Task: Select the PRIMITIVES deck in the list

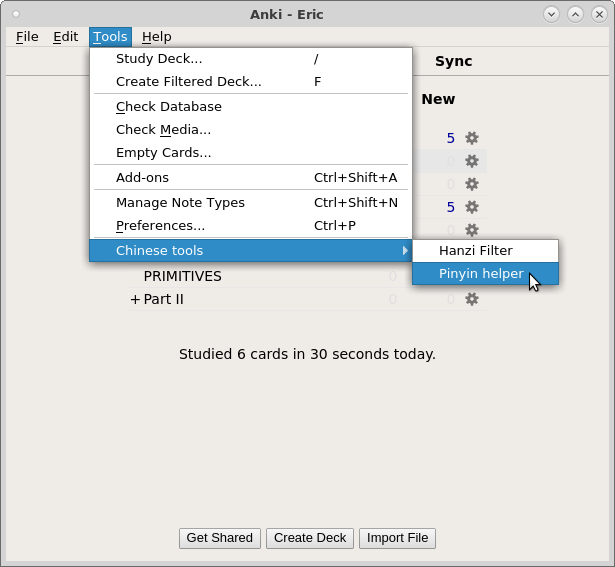Action: [x=182, y=276]
